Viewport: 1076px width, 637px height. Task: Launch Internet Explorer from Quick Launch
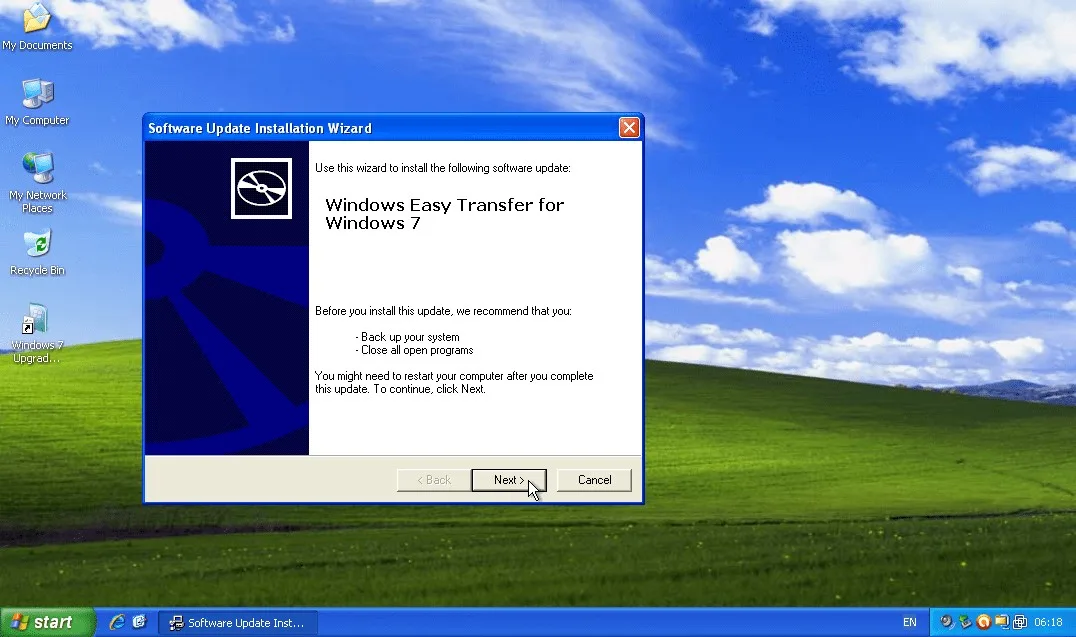click(117, 622)
